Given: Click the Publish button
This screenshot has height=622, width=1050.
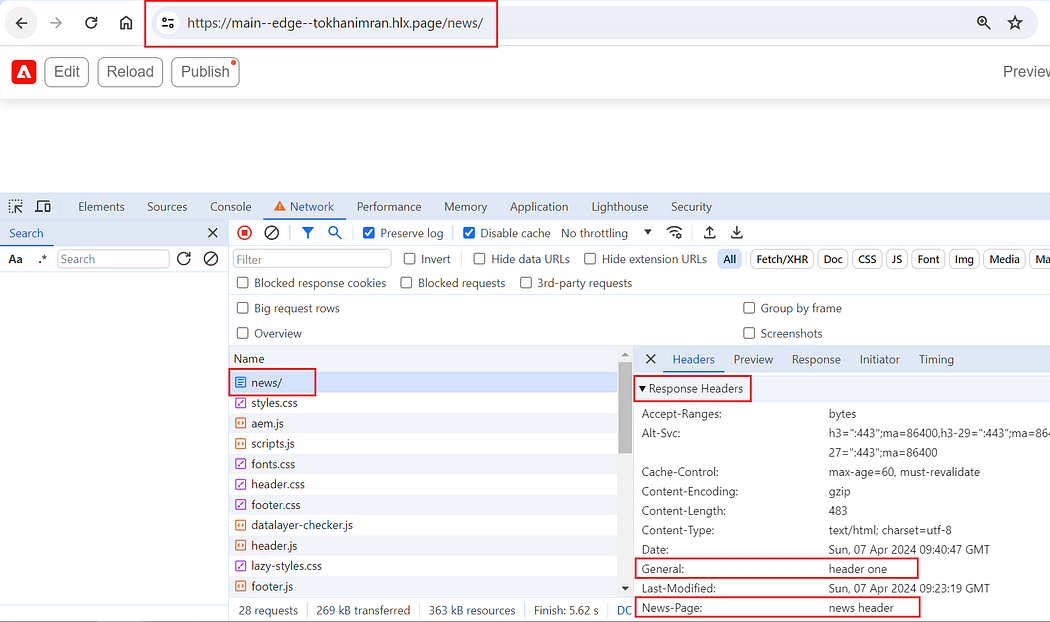Looking at the screenshot, I should tap(205, 72).
